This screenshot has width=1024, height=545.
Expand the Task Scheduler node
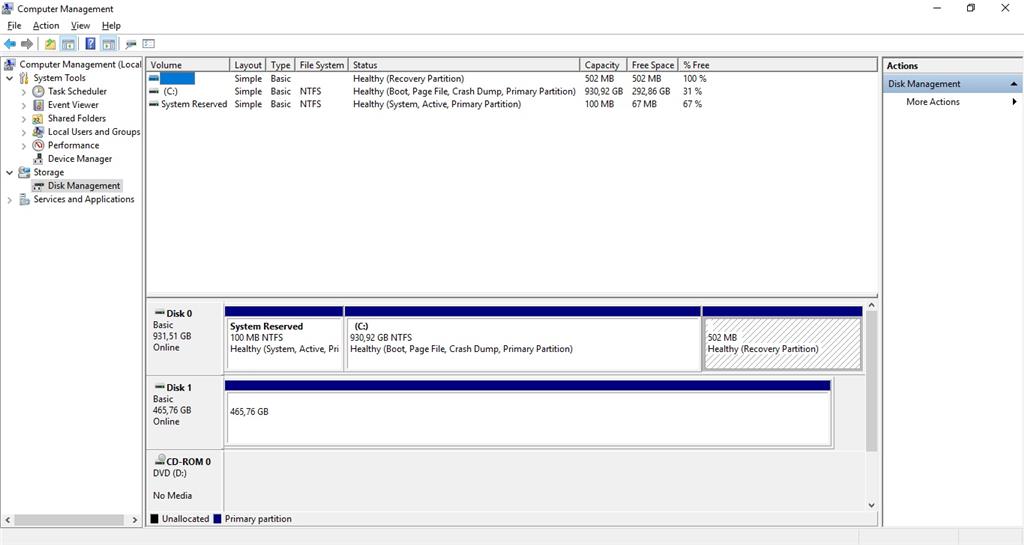tap(24, 92)
